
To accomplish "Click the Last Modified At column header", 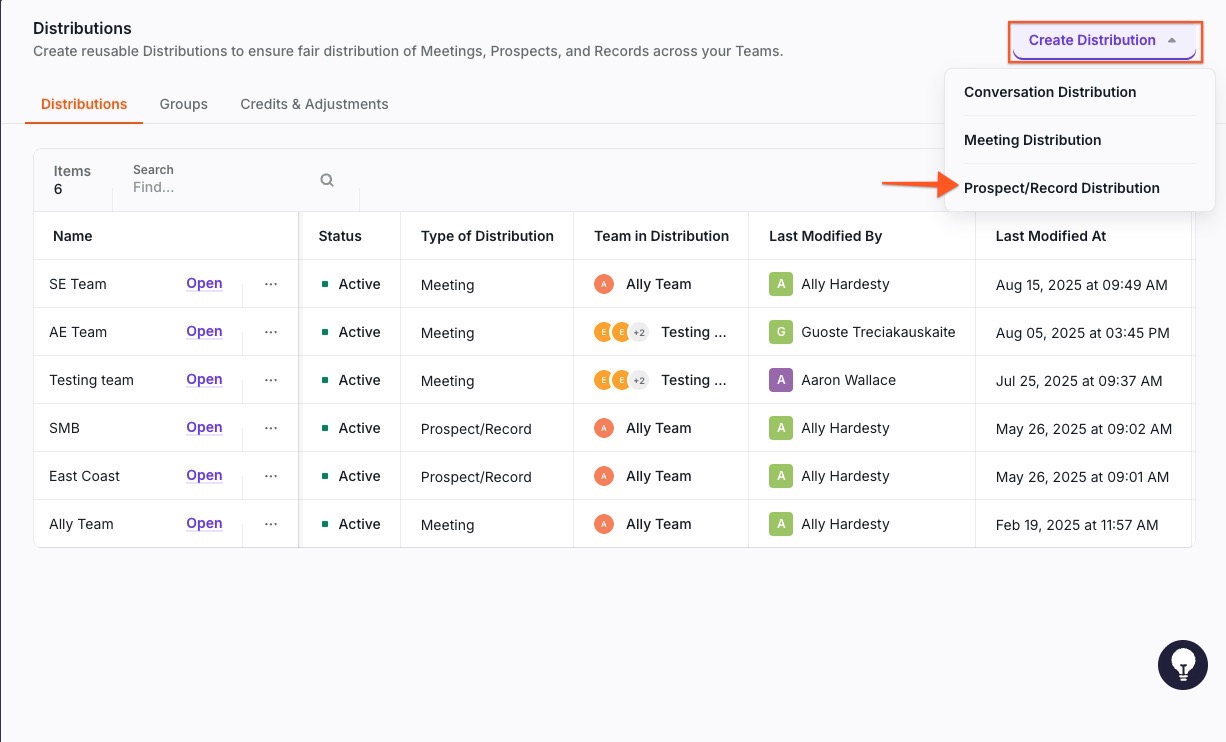I will tap(1050, 236).
